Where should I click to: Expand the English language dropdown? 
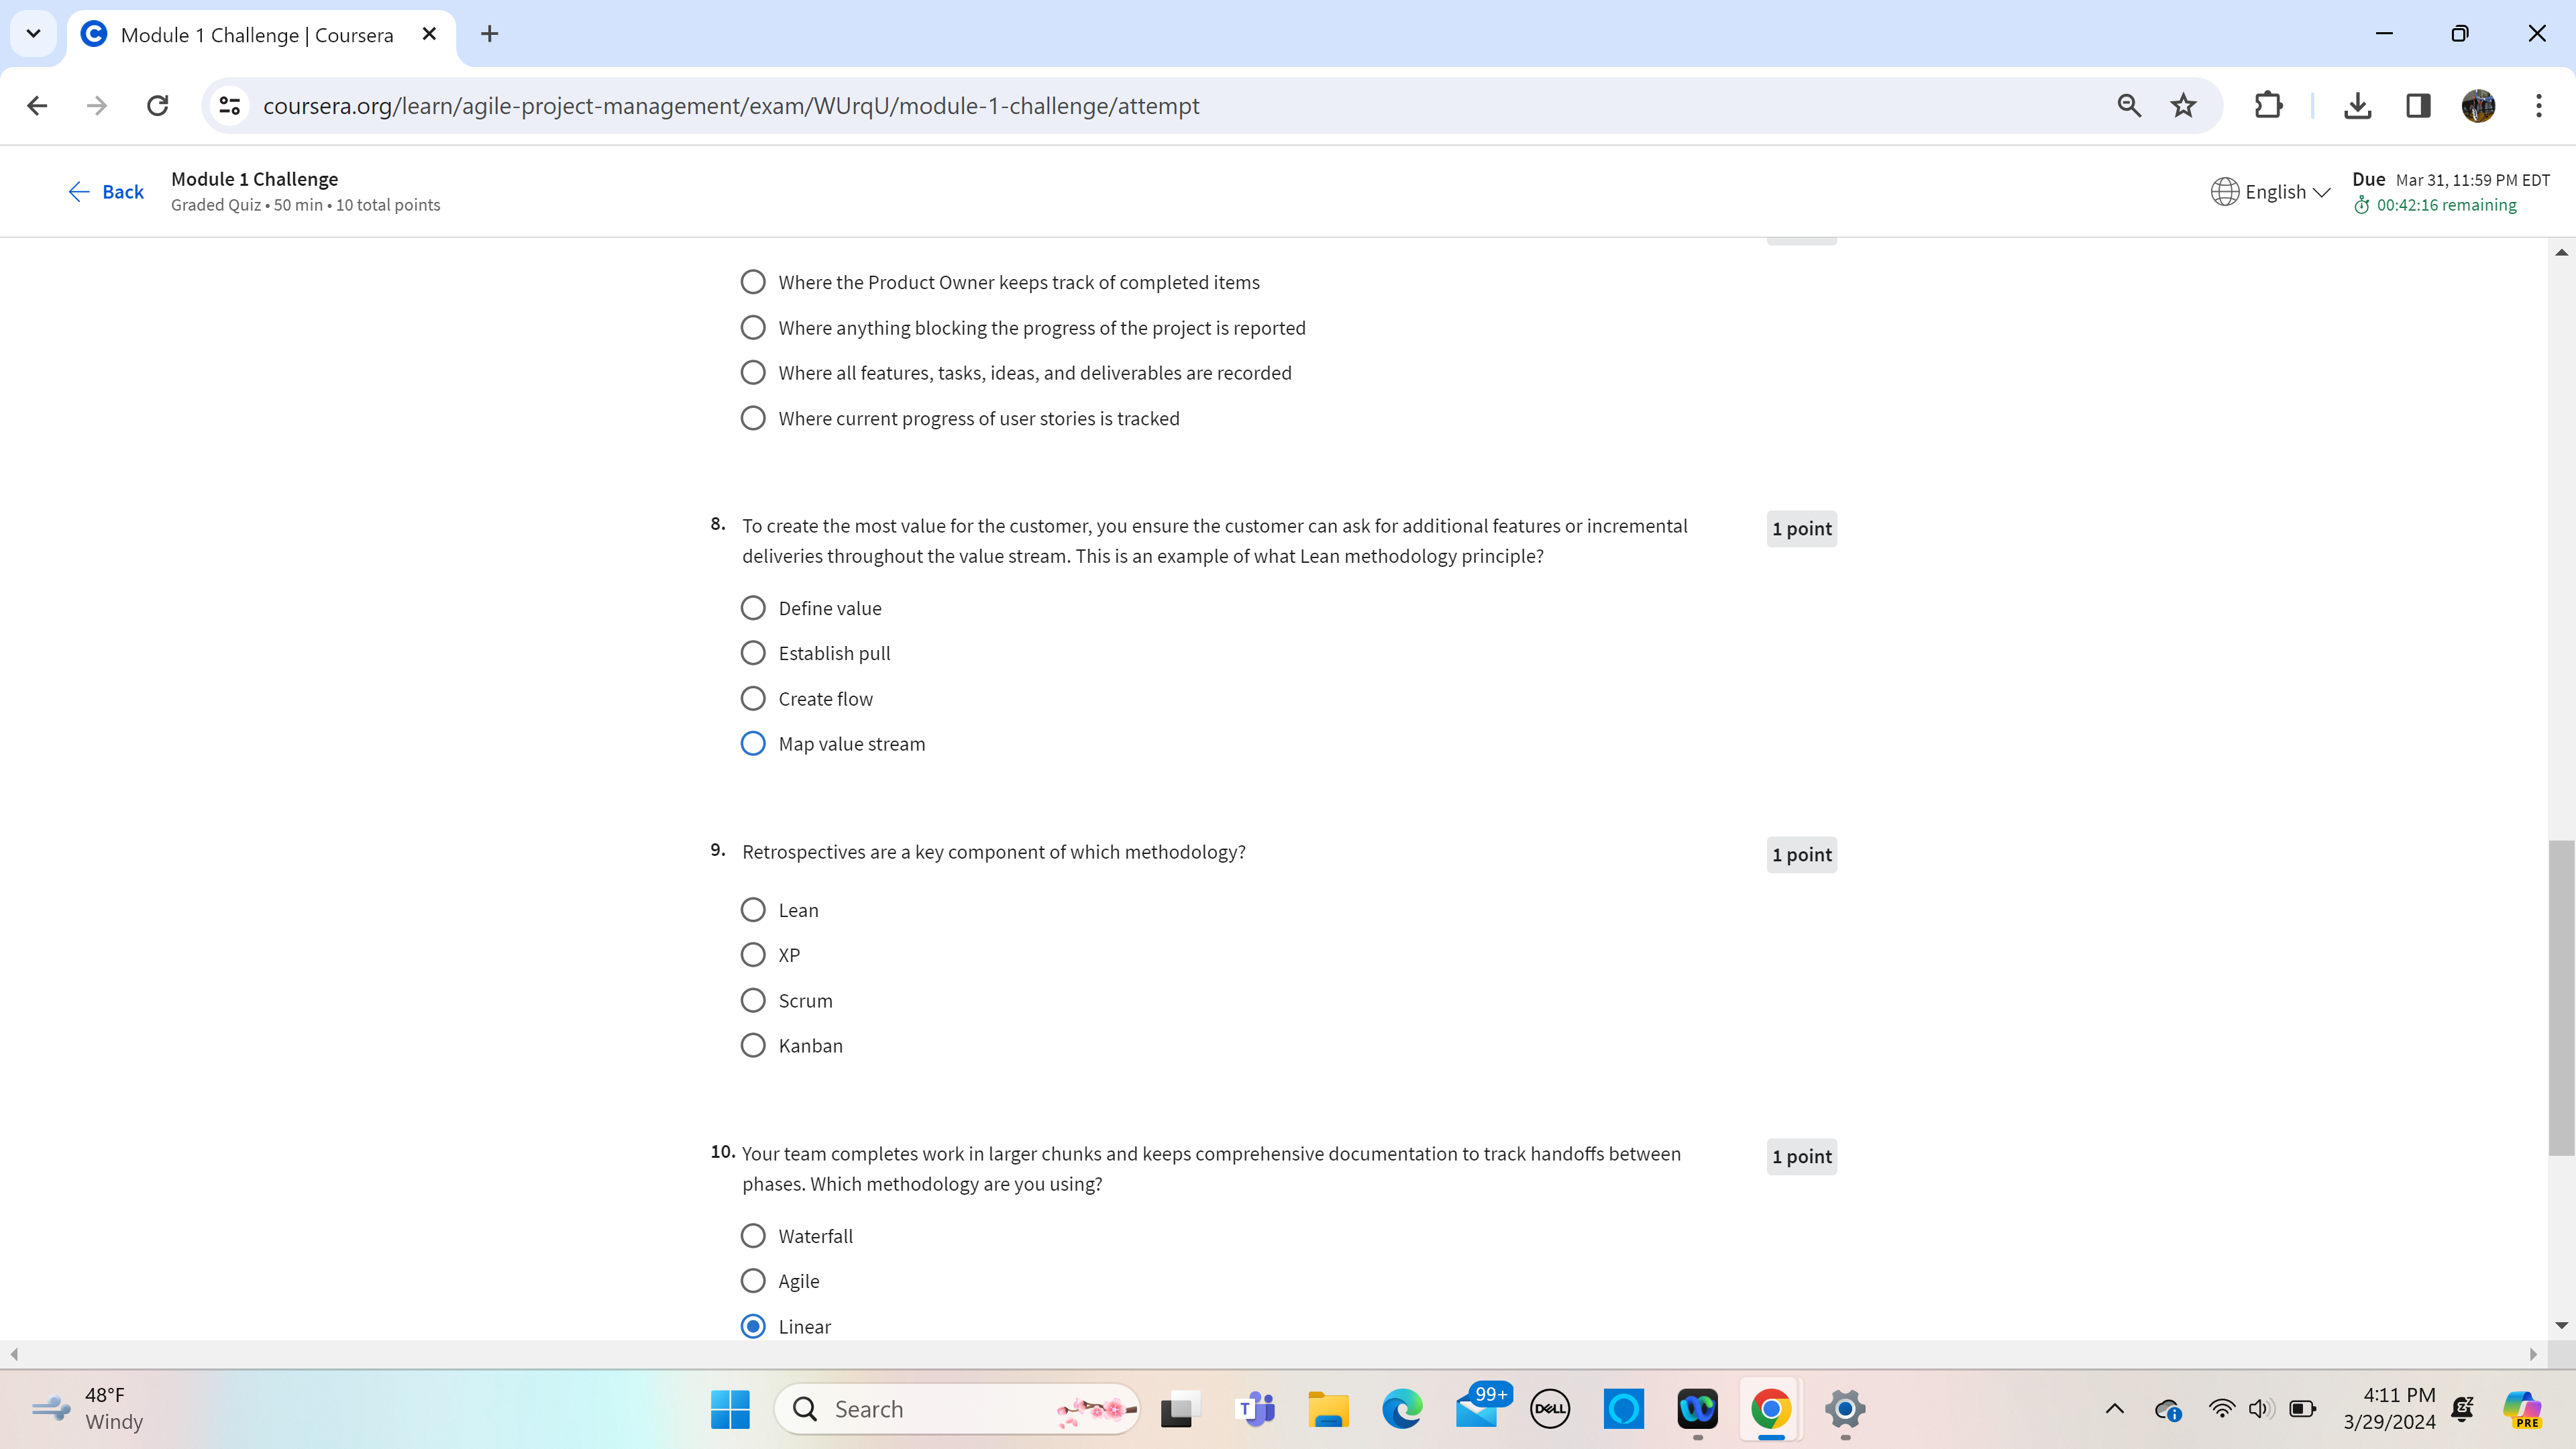[2271, 192]
